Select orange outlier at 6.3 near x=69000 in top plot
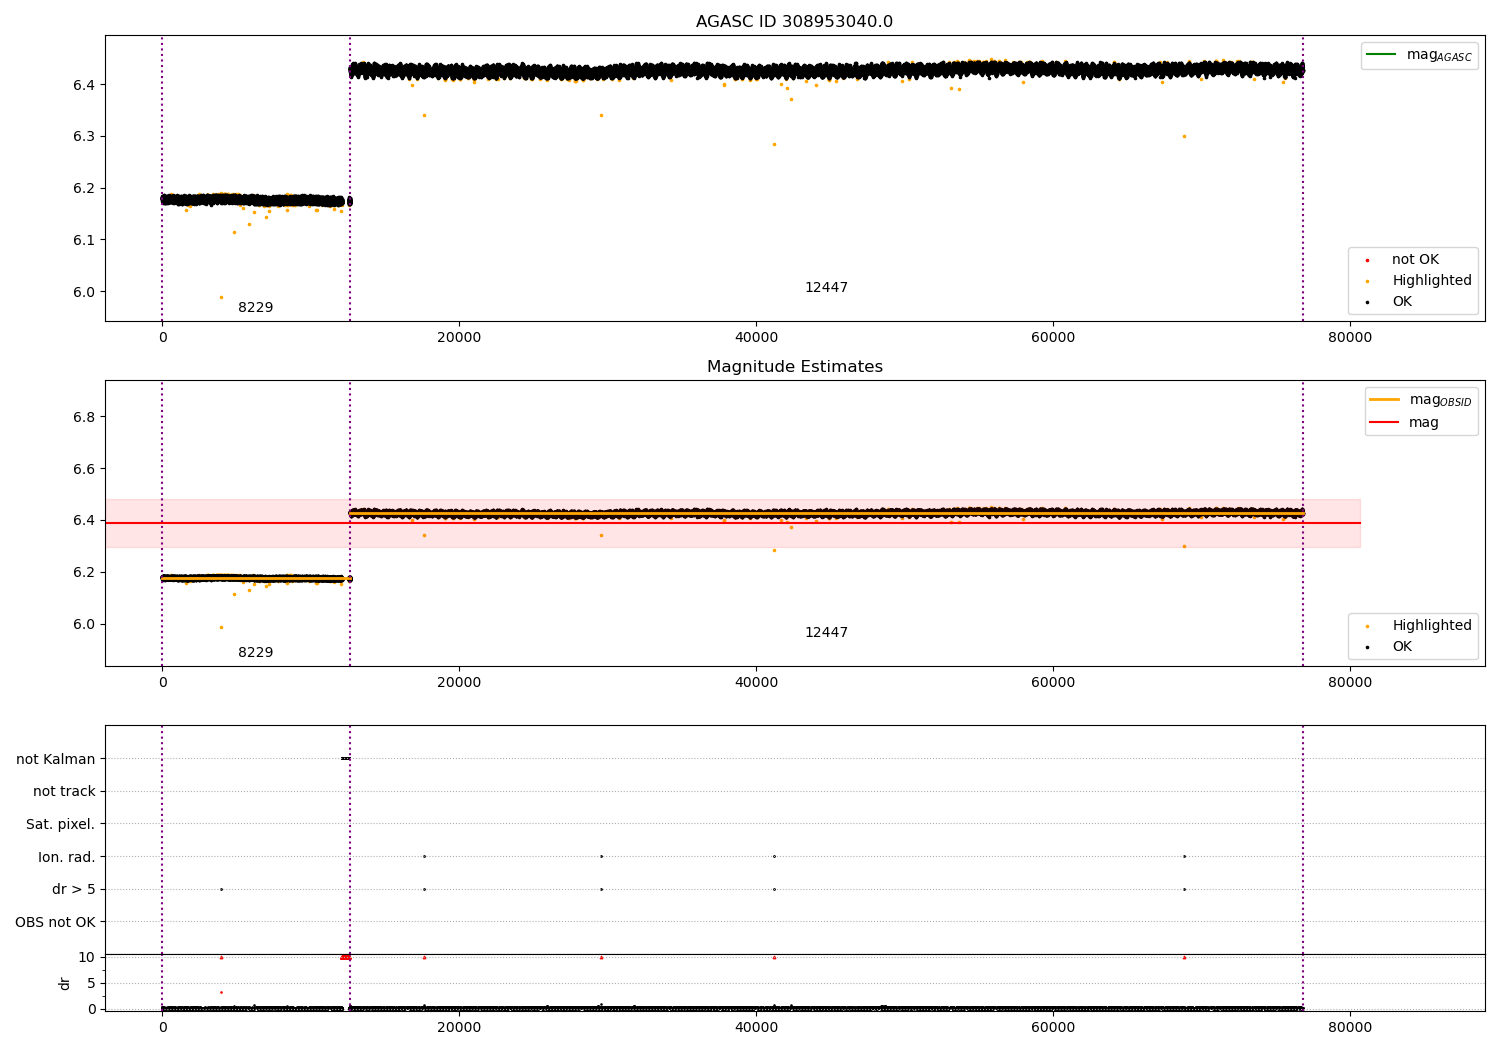 pos(1184,136)
